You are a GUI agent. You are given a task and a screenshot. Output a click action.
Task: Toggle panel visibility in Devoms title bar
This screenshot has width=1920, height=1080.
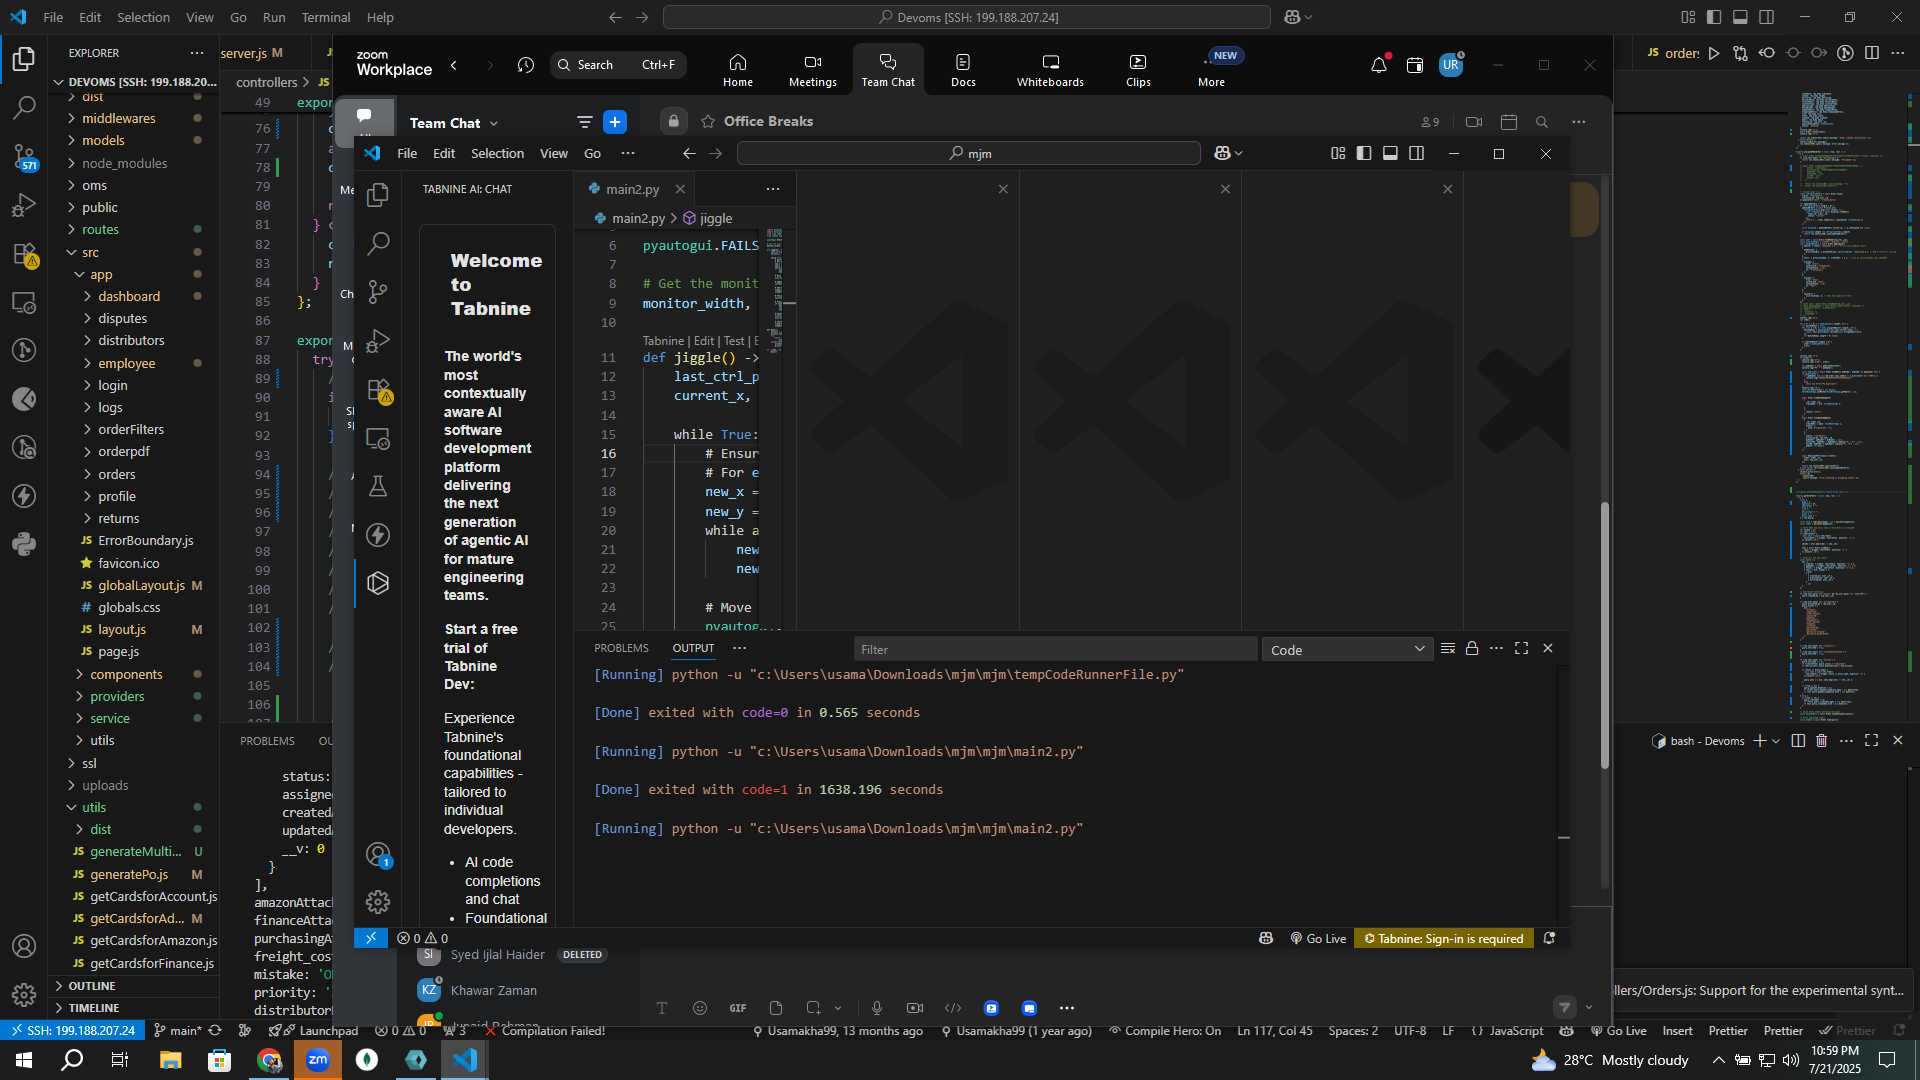[1740, 17]
